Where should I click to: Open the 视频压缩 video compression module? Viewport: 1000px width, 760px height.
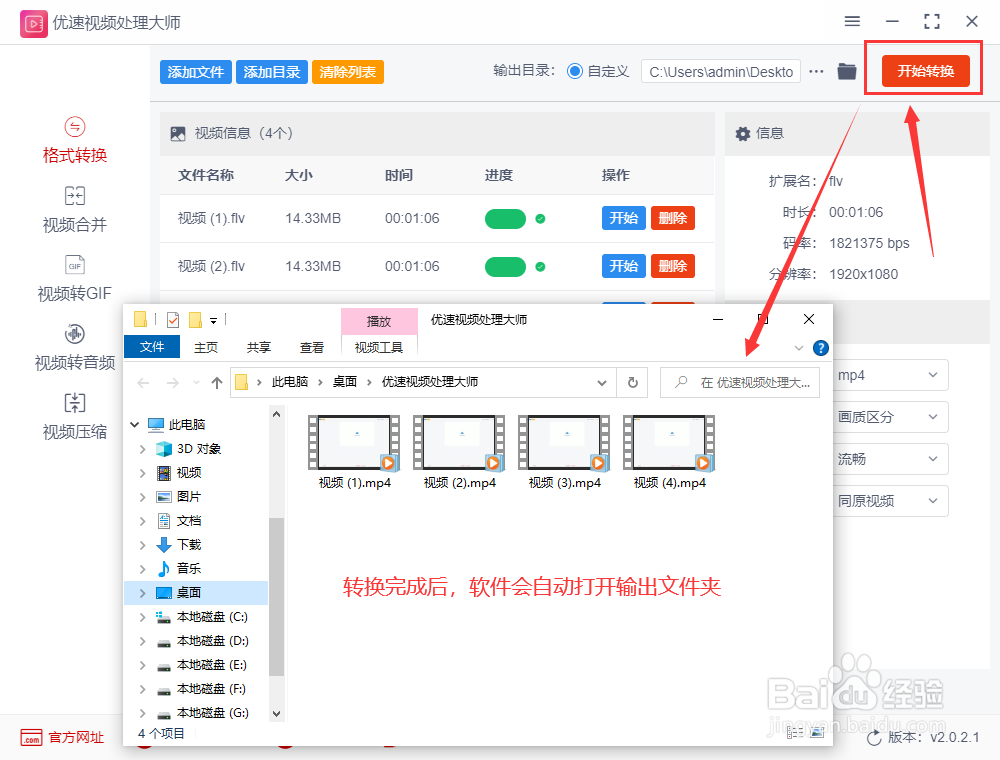(75, 418)
